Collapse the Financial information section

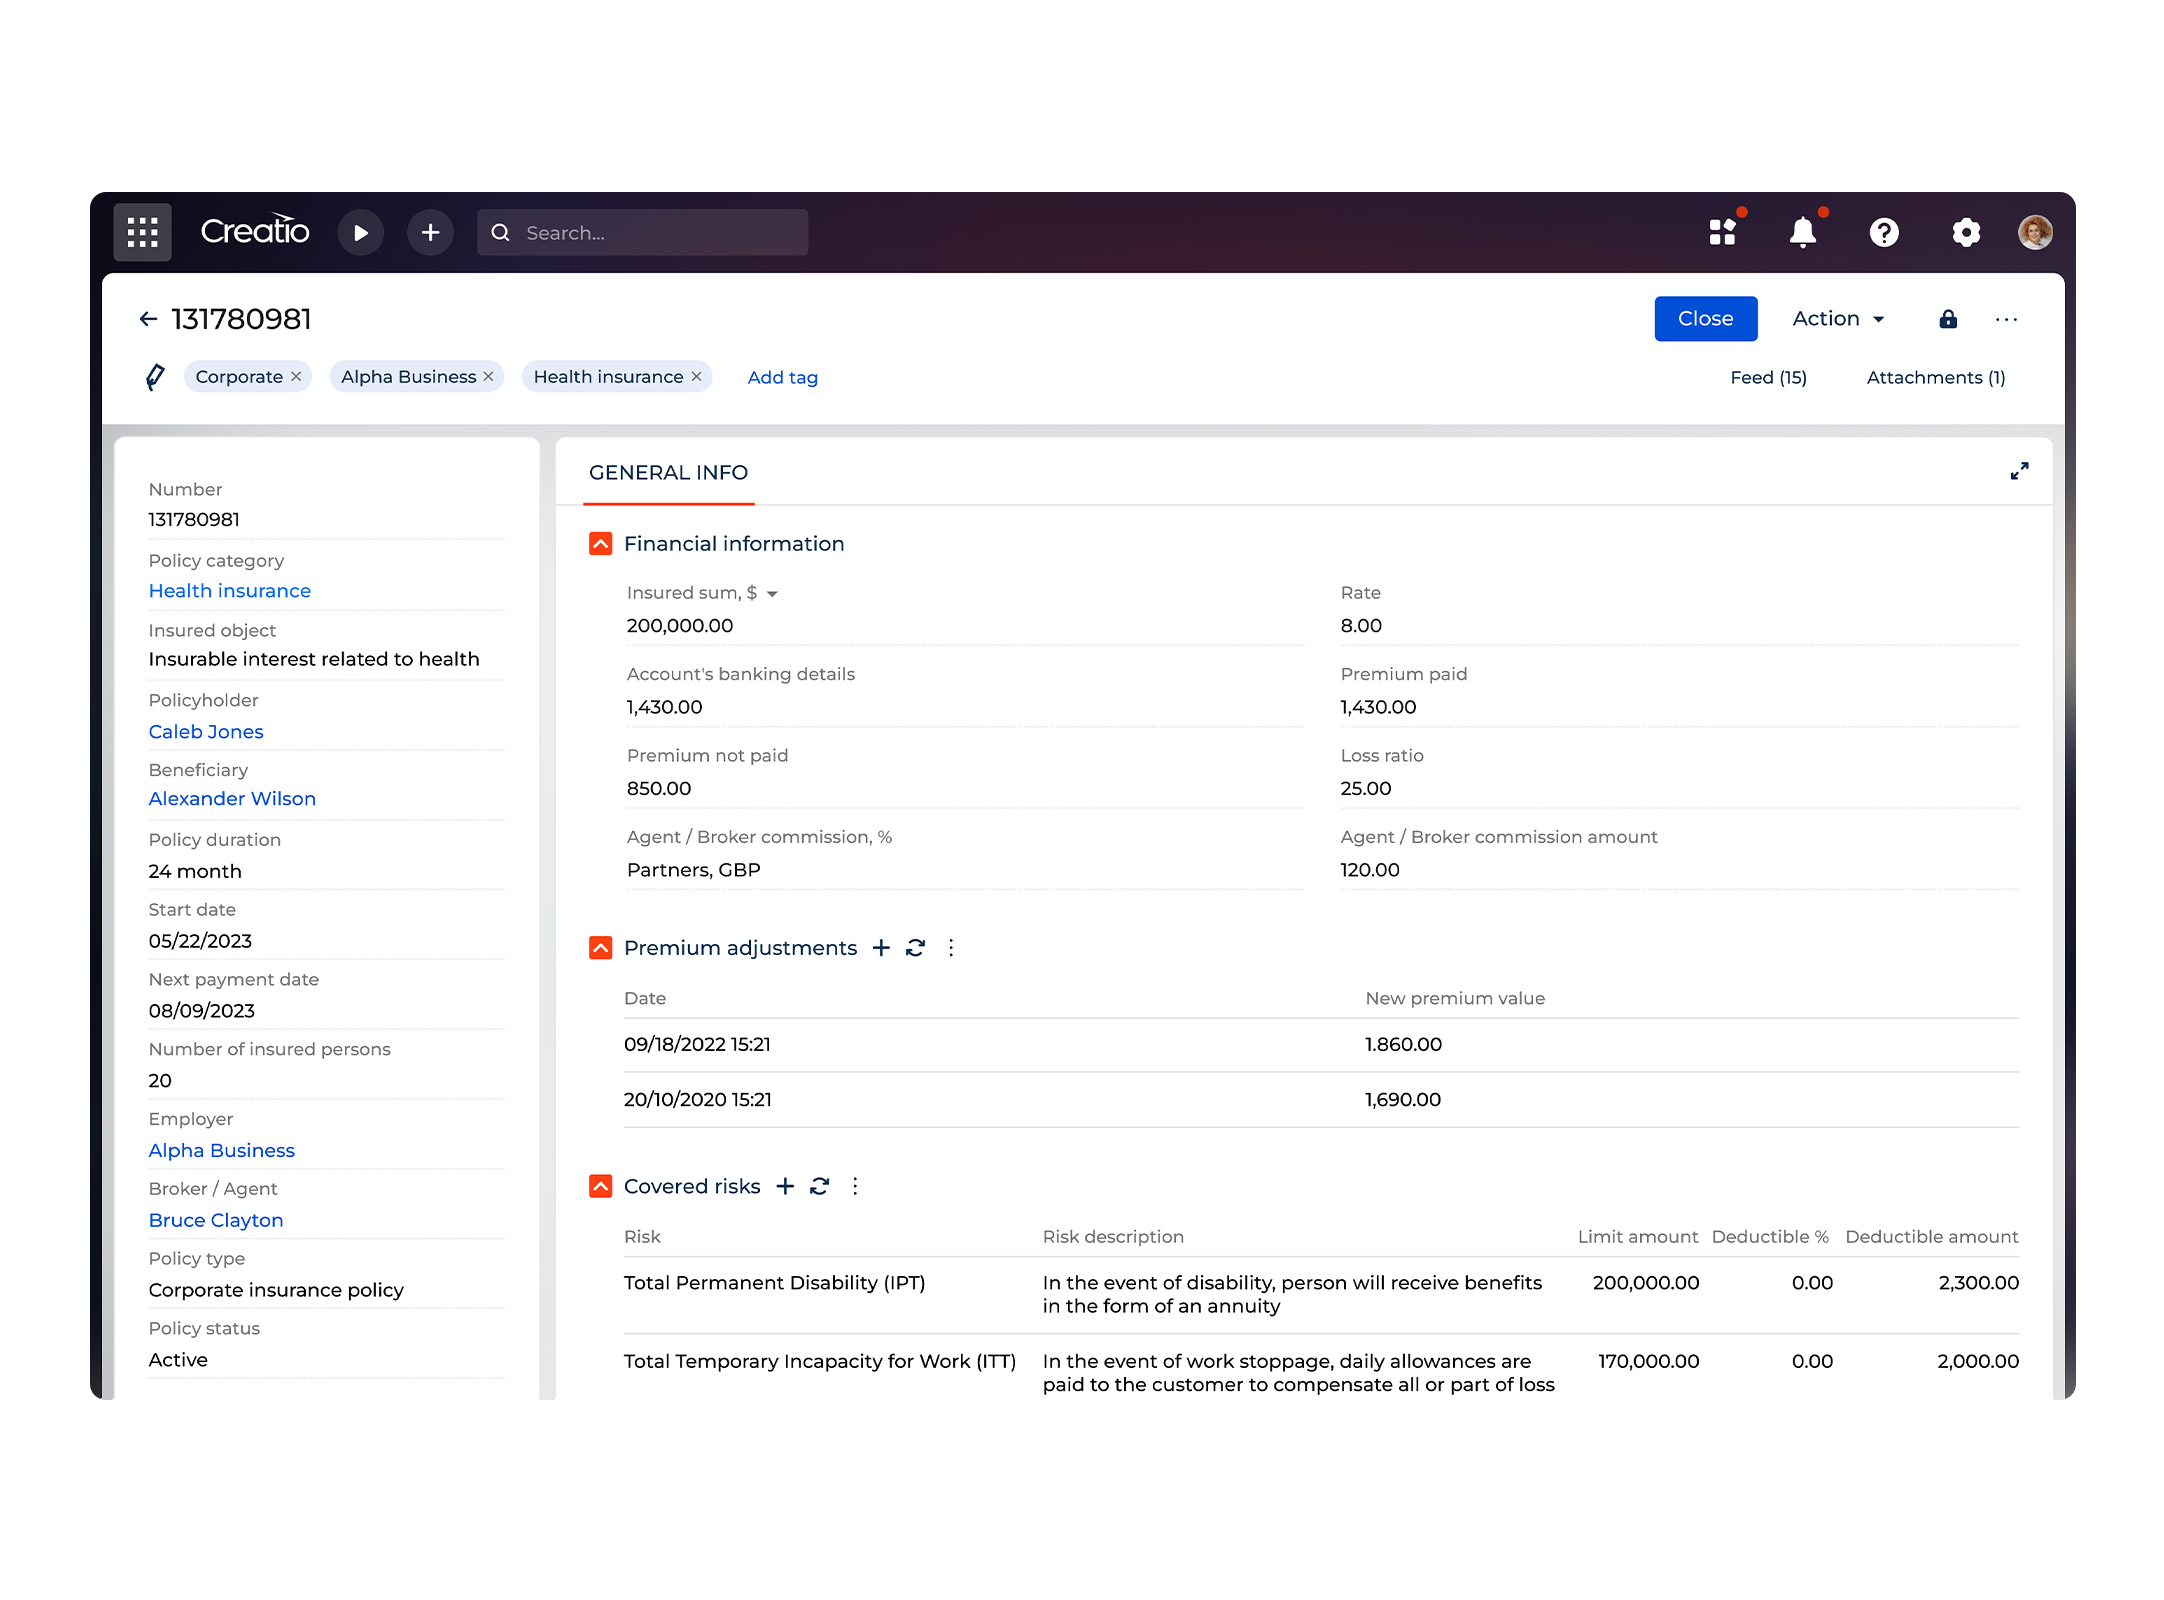coord(600,544)
